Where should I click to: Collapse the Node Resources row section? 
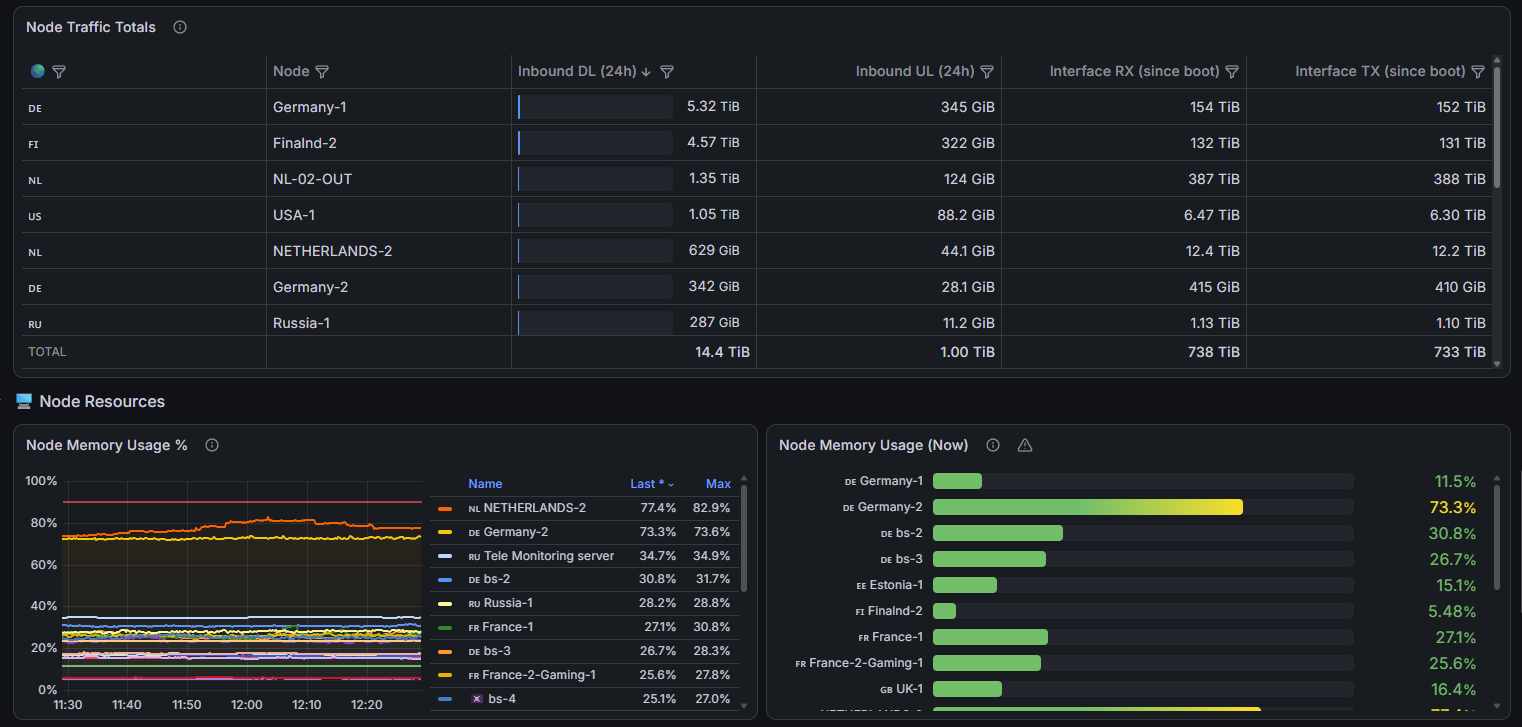point(102,401)
